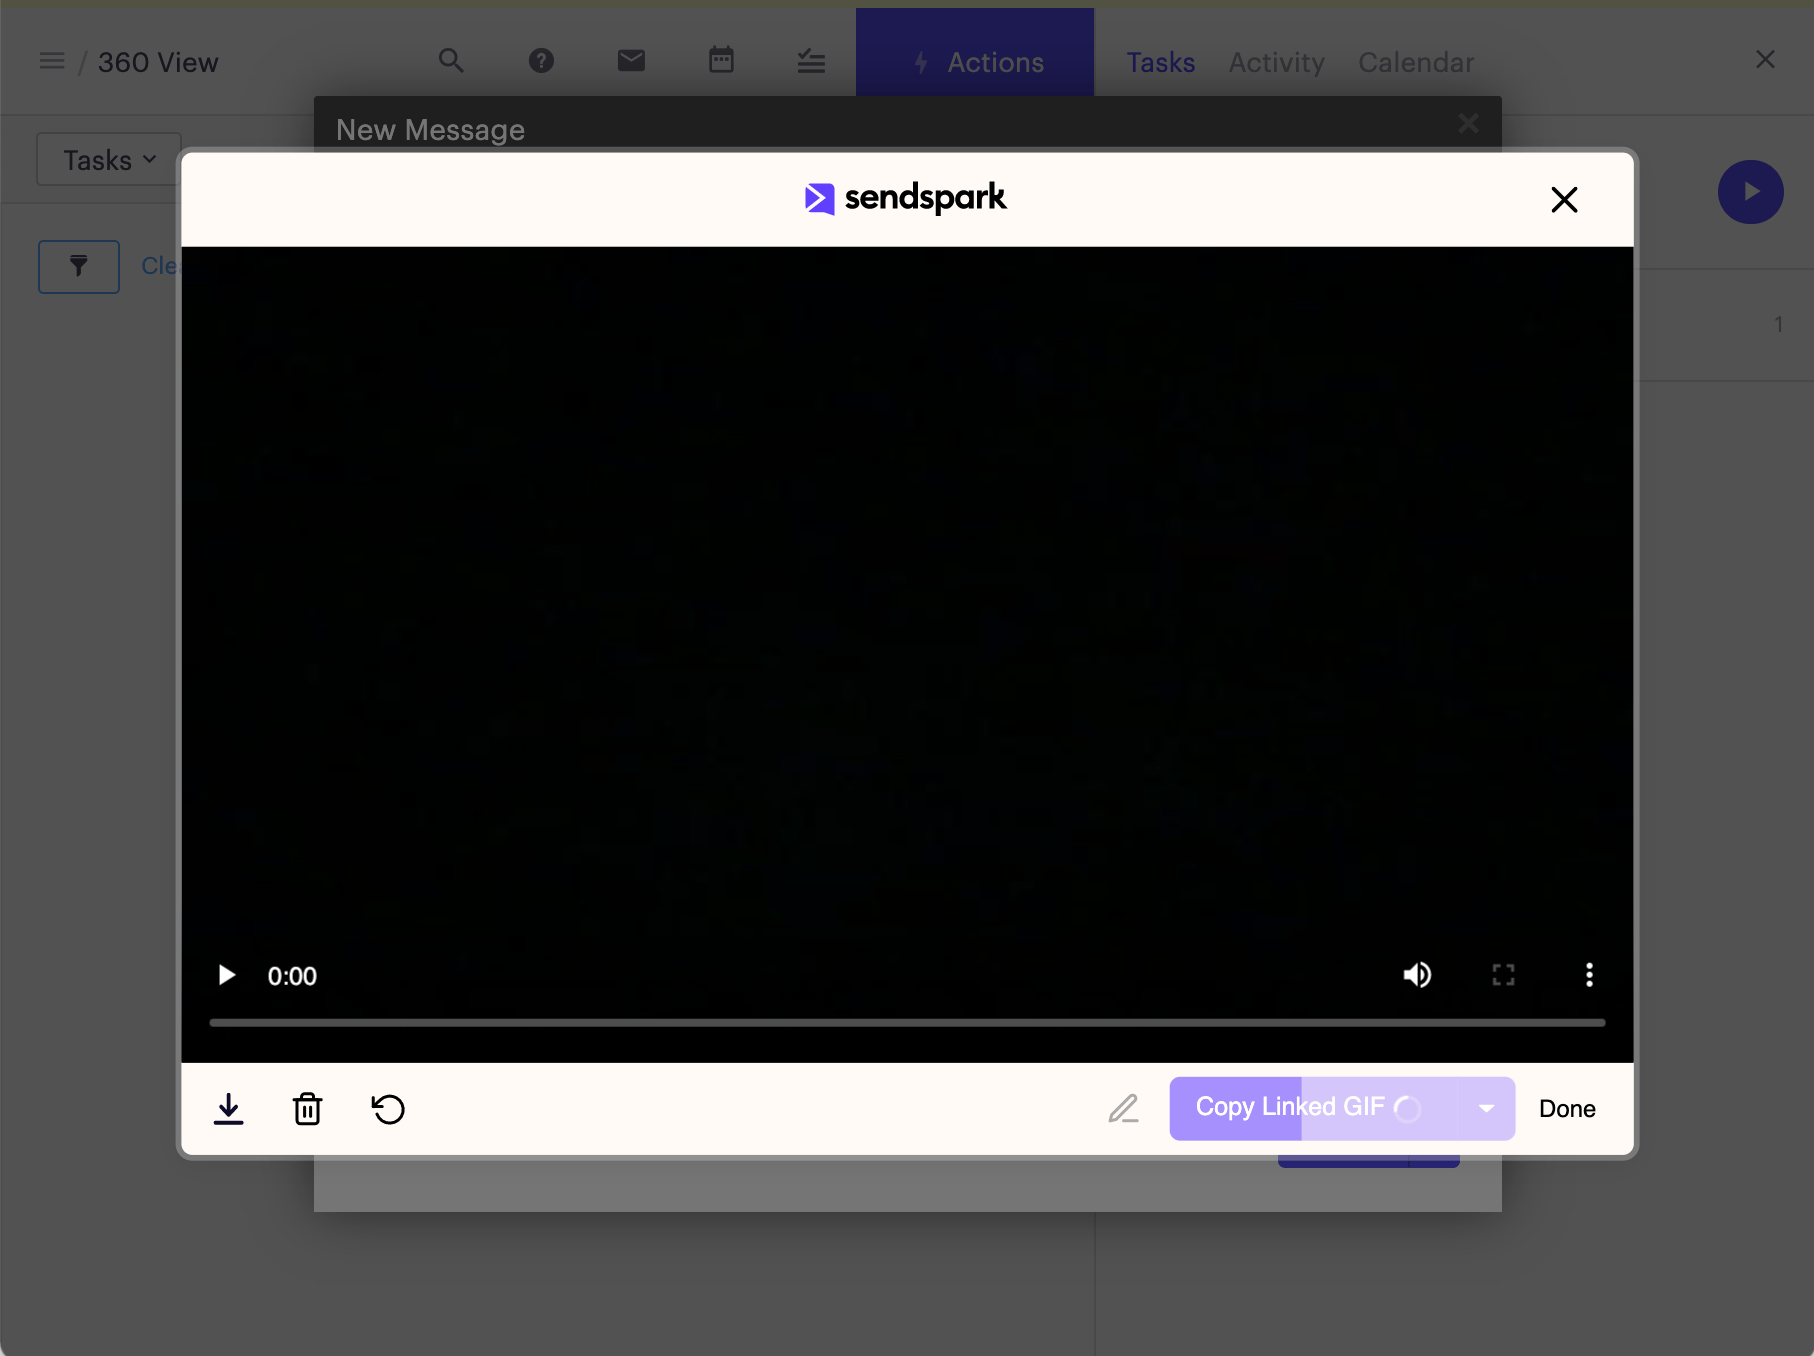Switch to the Calendar tab
Viewport: 1814px width, 1356px height.
tap(1416, 62)
